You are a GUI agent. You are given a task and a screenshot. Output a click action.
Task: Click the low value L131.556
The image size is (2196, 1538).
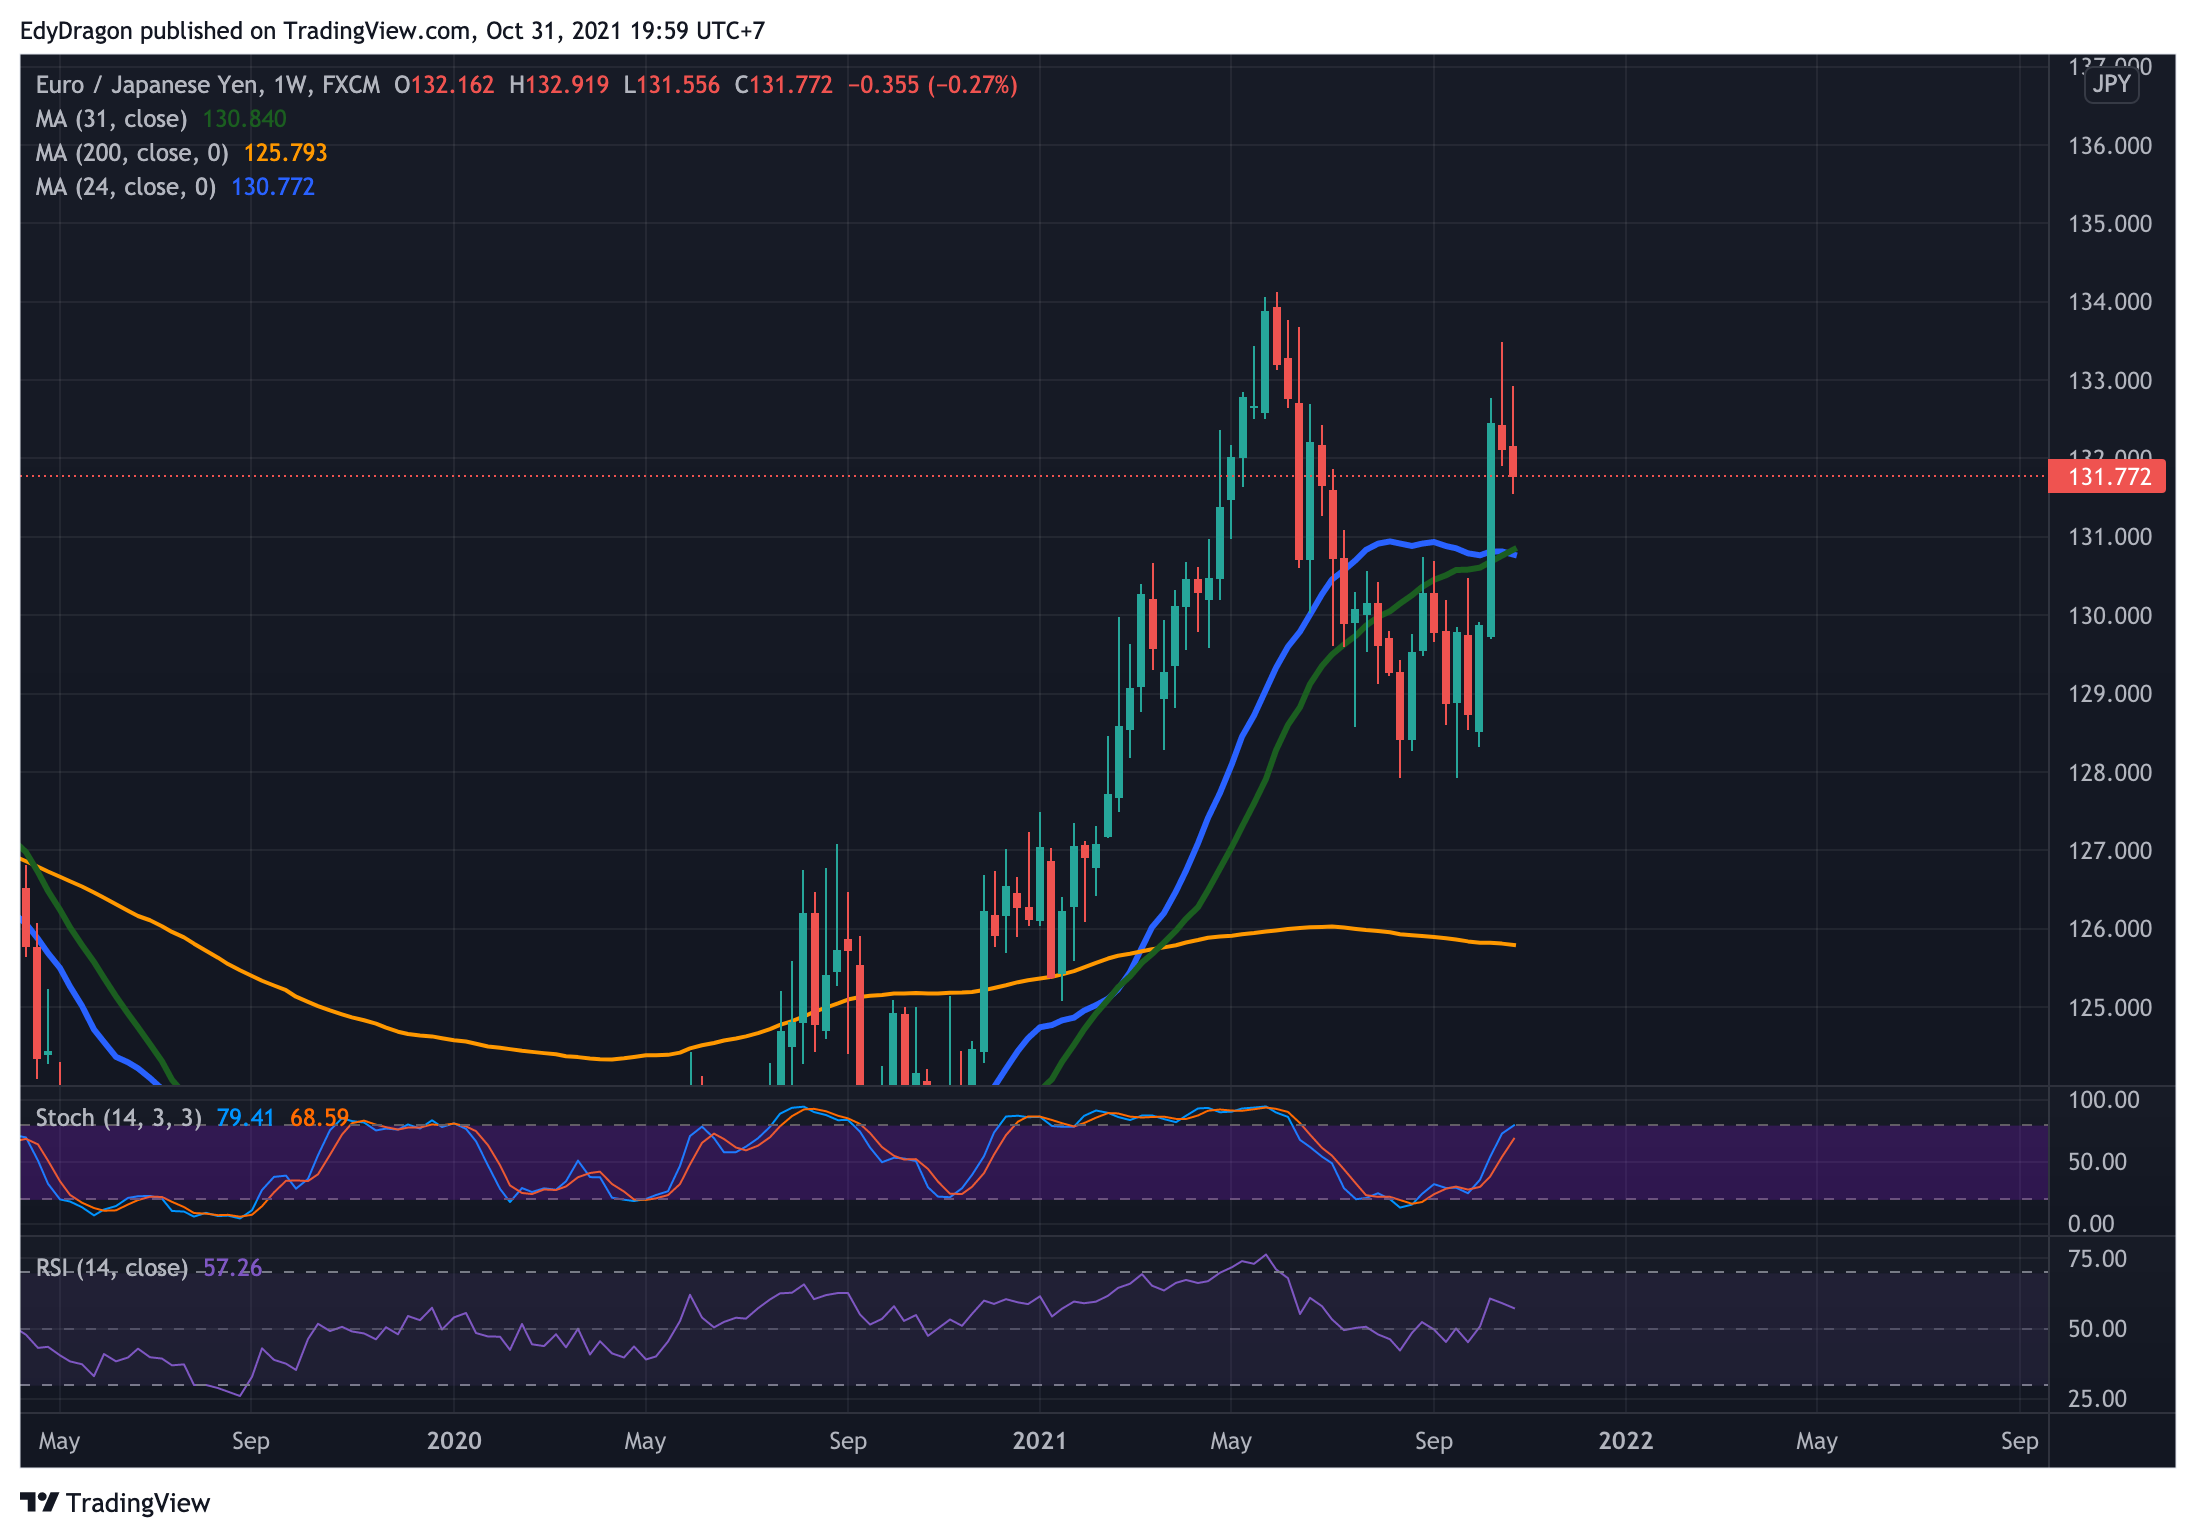[672, 85]
